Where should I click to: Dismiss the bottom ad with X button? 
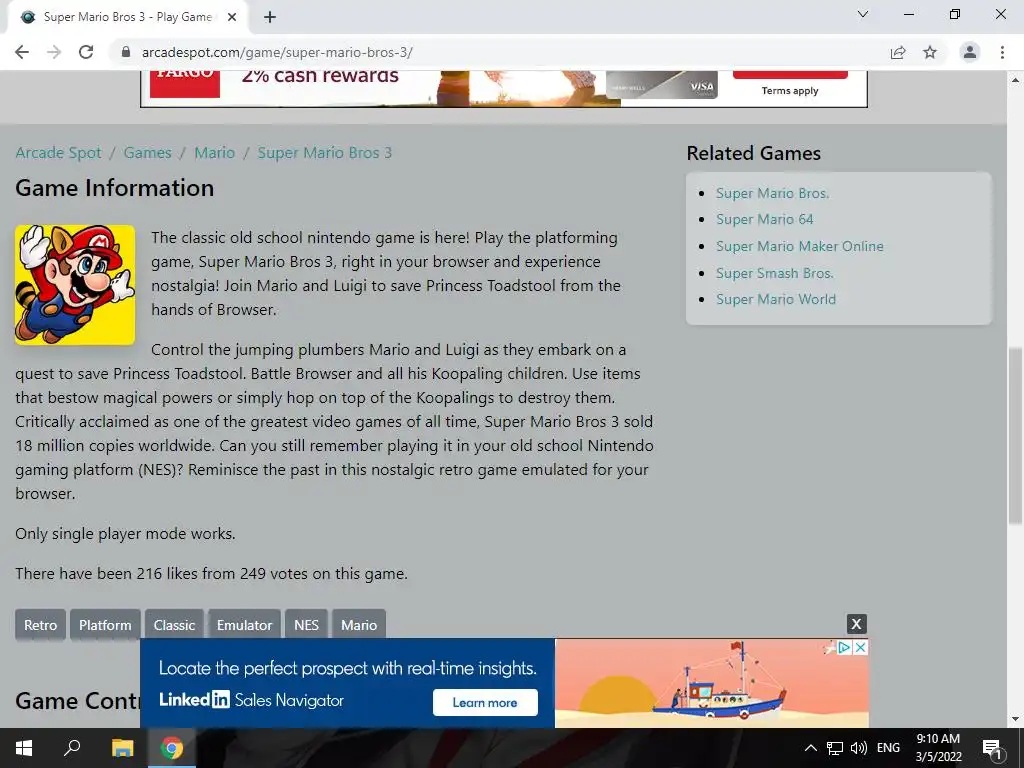[856, 624]
